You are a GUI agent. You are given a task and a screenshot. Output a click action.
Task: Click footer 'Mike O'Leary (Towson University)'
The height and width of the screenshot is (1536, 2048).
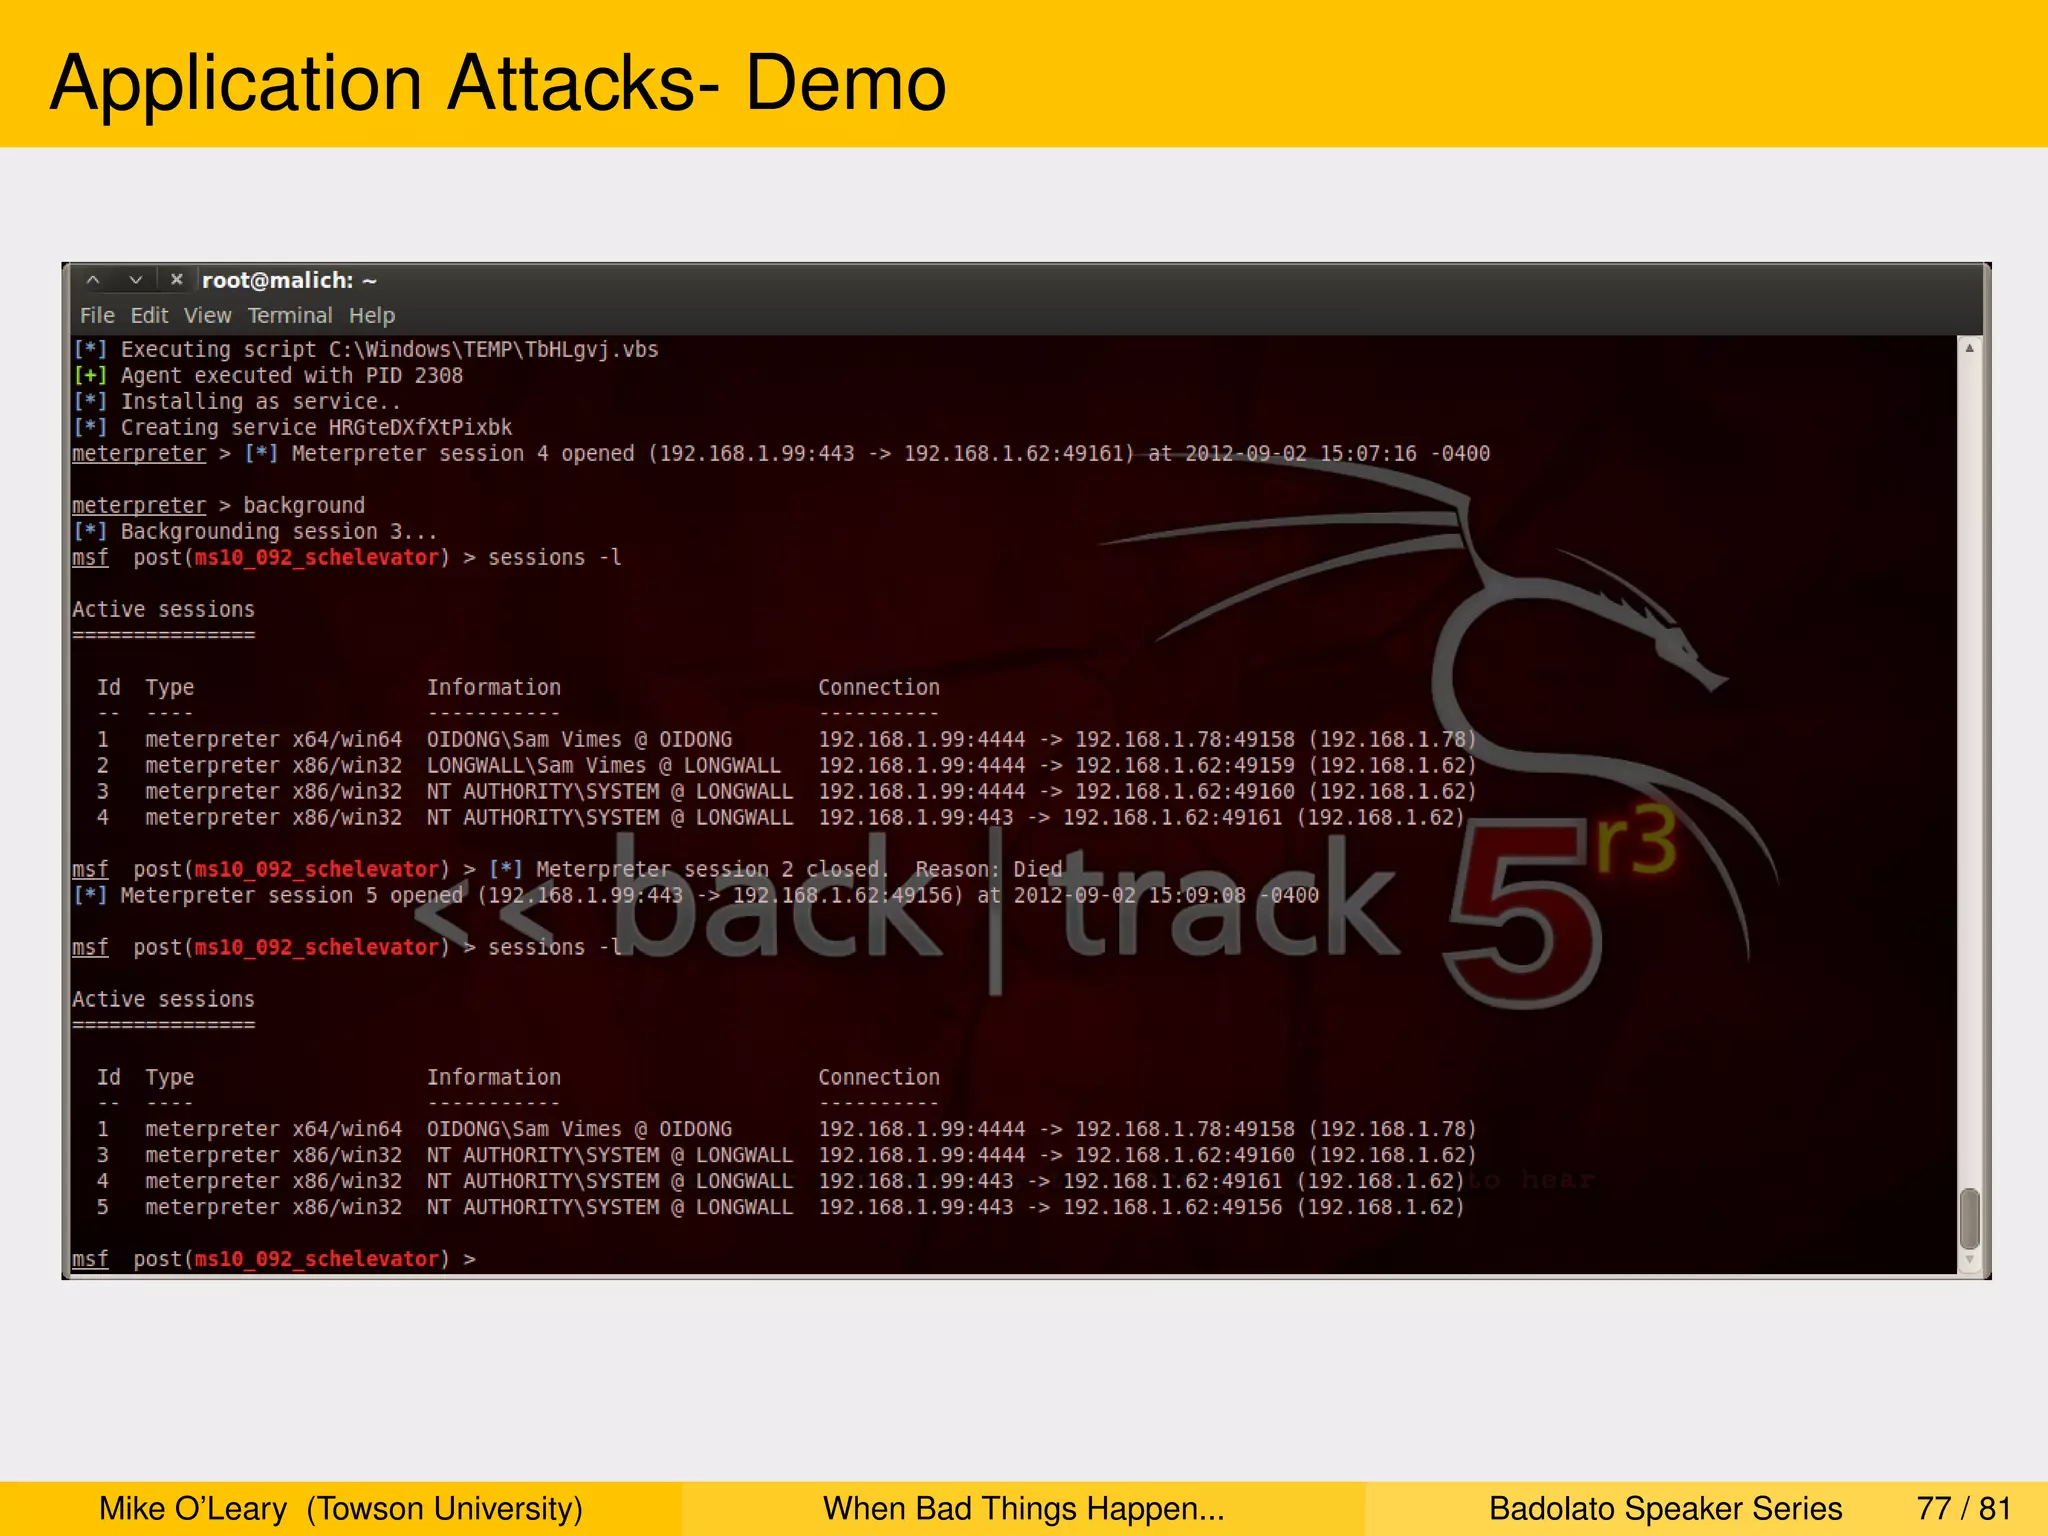[x=340, y=1509]
